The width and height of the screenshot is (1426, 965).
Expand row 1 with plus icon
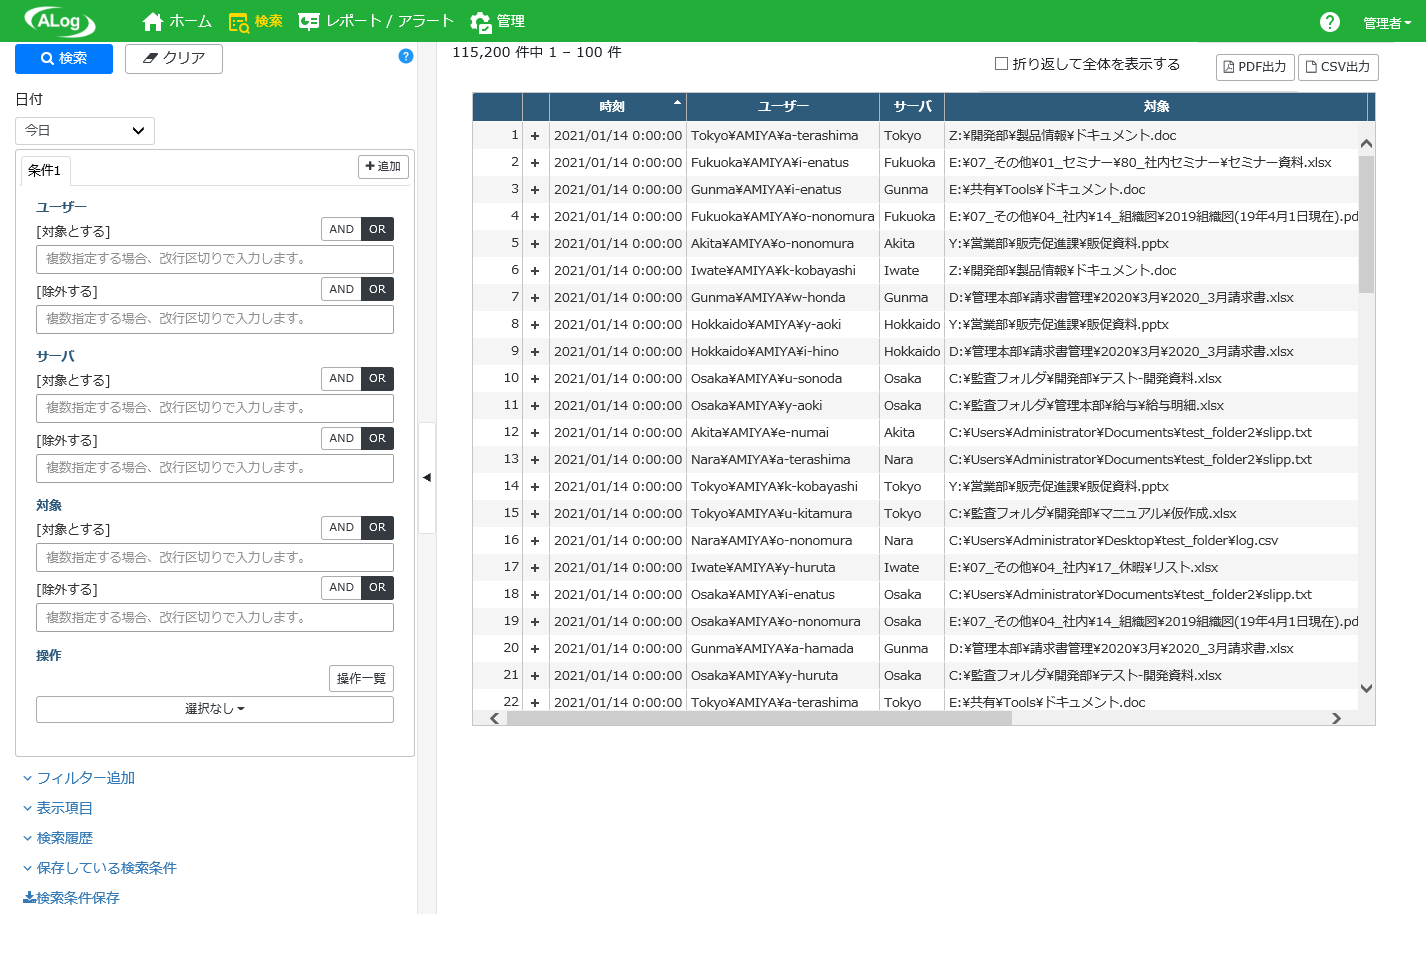click(x=535, y=136)
